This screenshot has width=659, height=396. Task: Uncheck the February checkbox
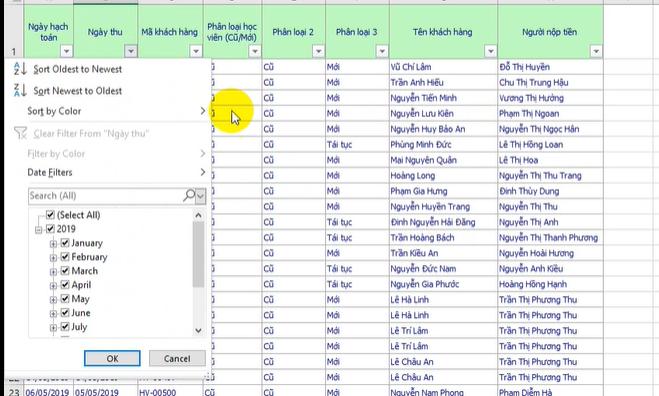pos(65,256)
